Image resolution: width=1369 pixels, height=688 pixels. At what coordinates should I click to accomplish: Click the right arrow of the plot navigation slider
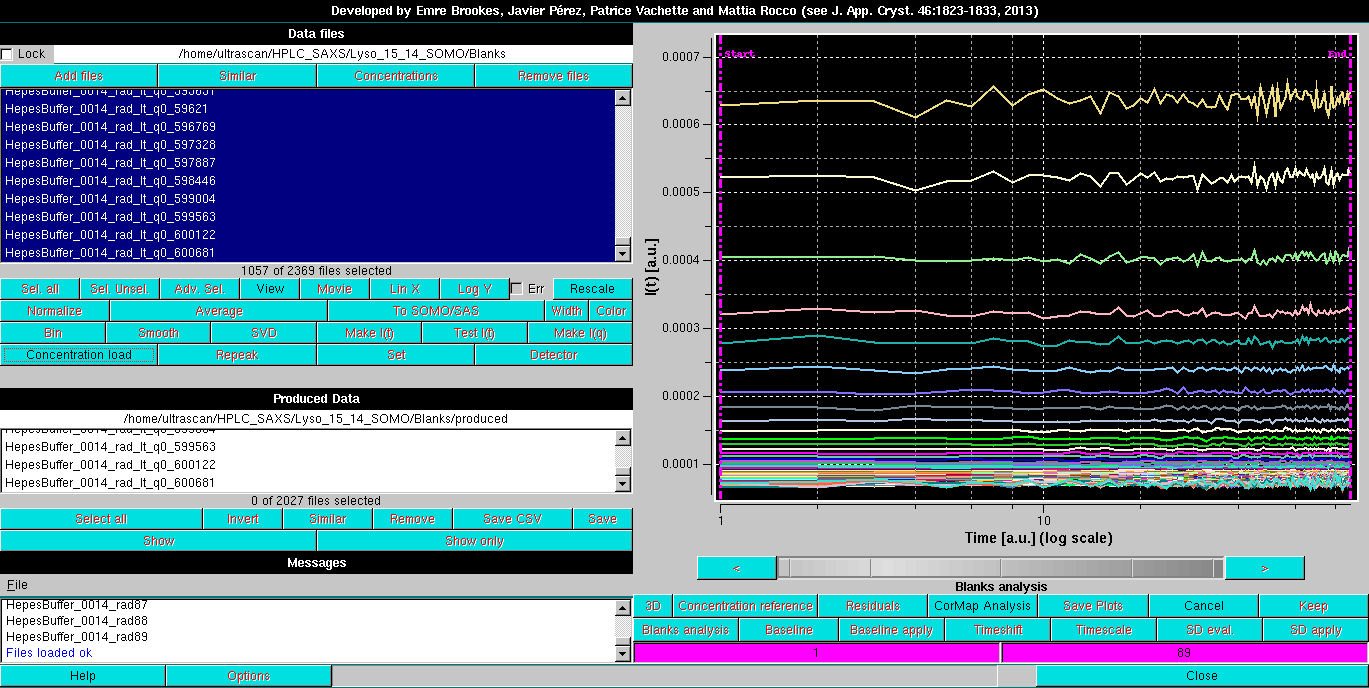[1263, 567]
